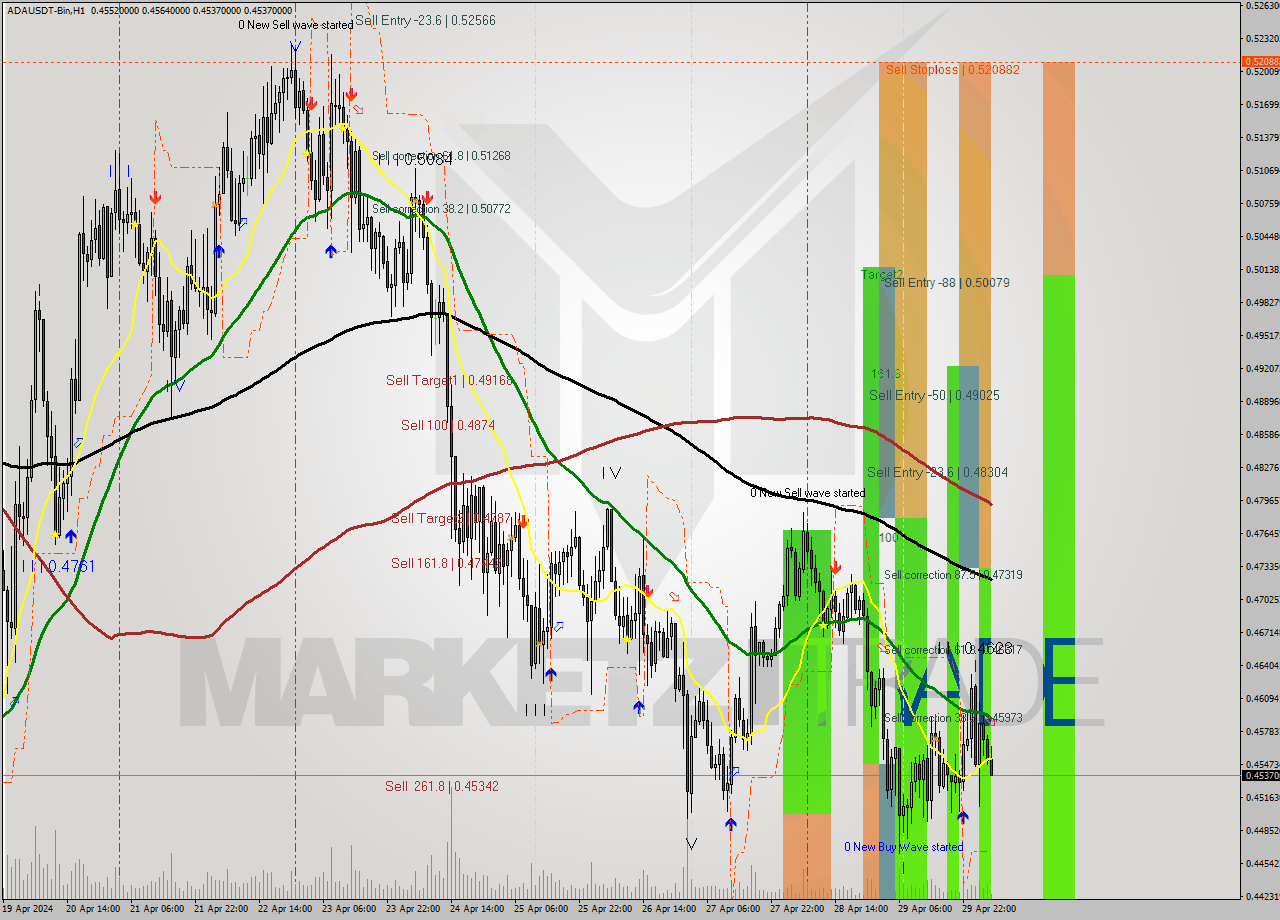Click 'Sell 261.8 | 0.45342' label

(442, 786)
